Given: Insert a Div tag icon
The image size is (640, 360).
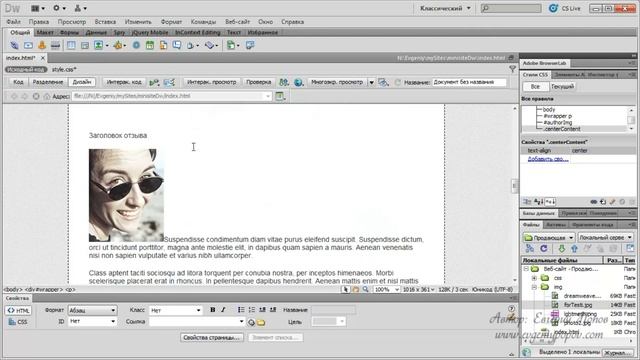Looking at the screenshot, I should (x=84, y=45).
